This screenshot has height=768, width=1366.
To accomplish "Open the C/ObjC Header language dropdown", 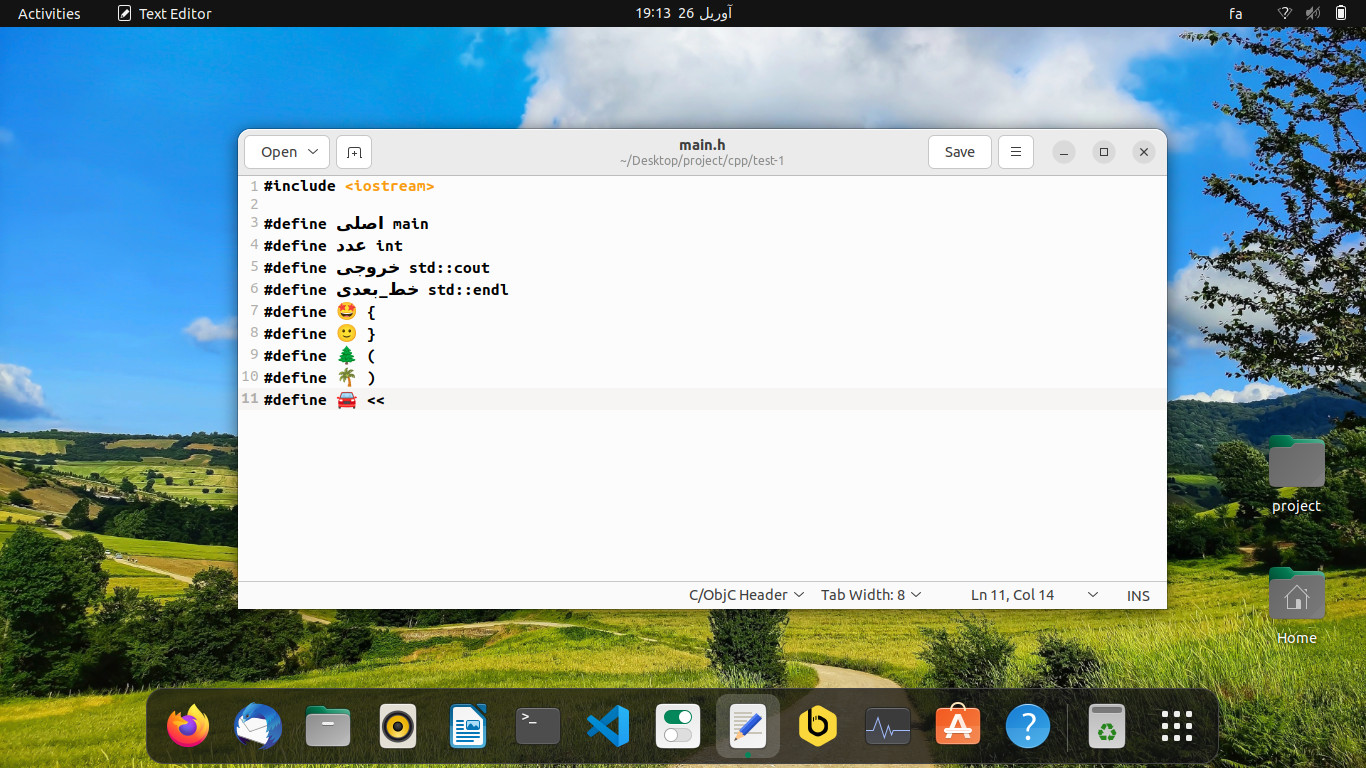I will [x=746, y=595].
